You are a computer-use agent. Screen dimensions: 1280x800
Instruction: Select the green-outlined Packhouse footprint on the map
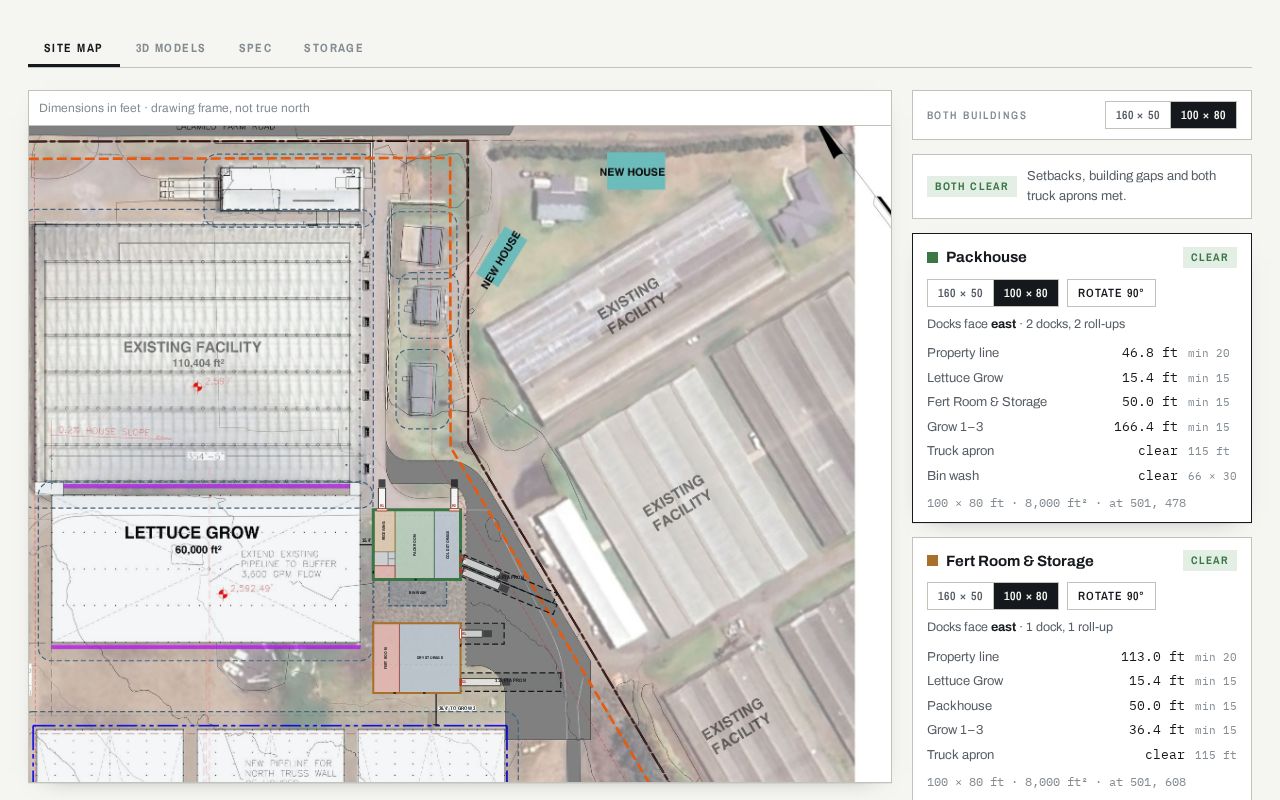[417, 544]
